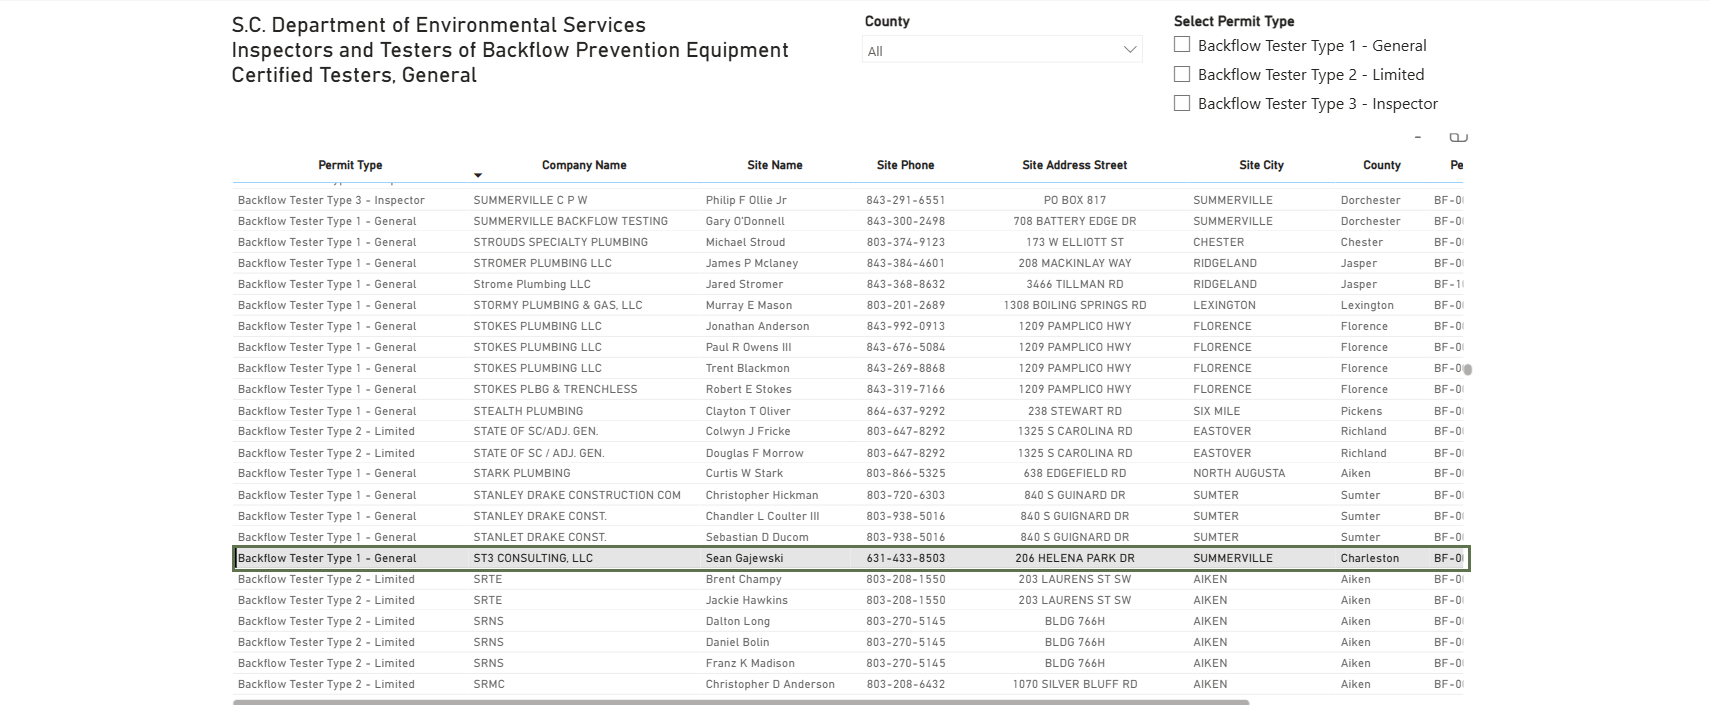Screen dimensions: 1710x705
Task: Click address 206 HELENA PARK DR
Action: pos(1075,558)
